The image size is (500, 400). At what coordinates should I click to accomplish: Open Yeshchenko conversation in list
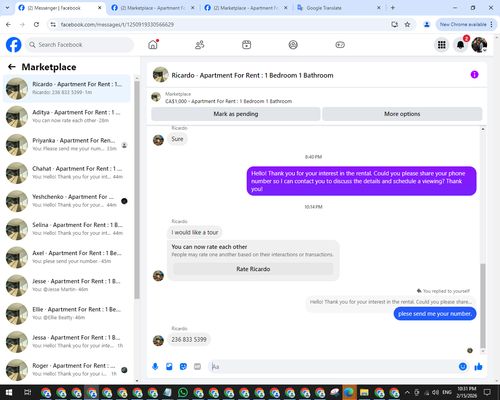click(67, 201)
